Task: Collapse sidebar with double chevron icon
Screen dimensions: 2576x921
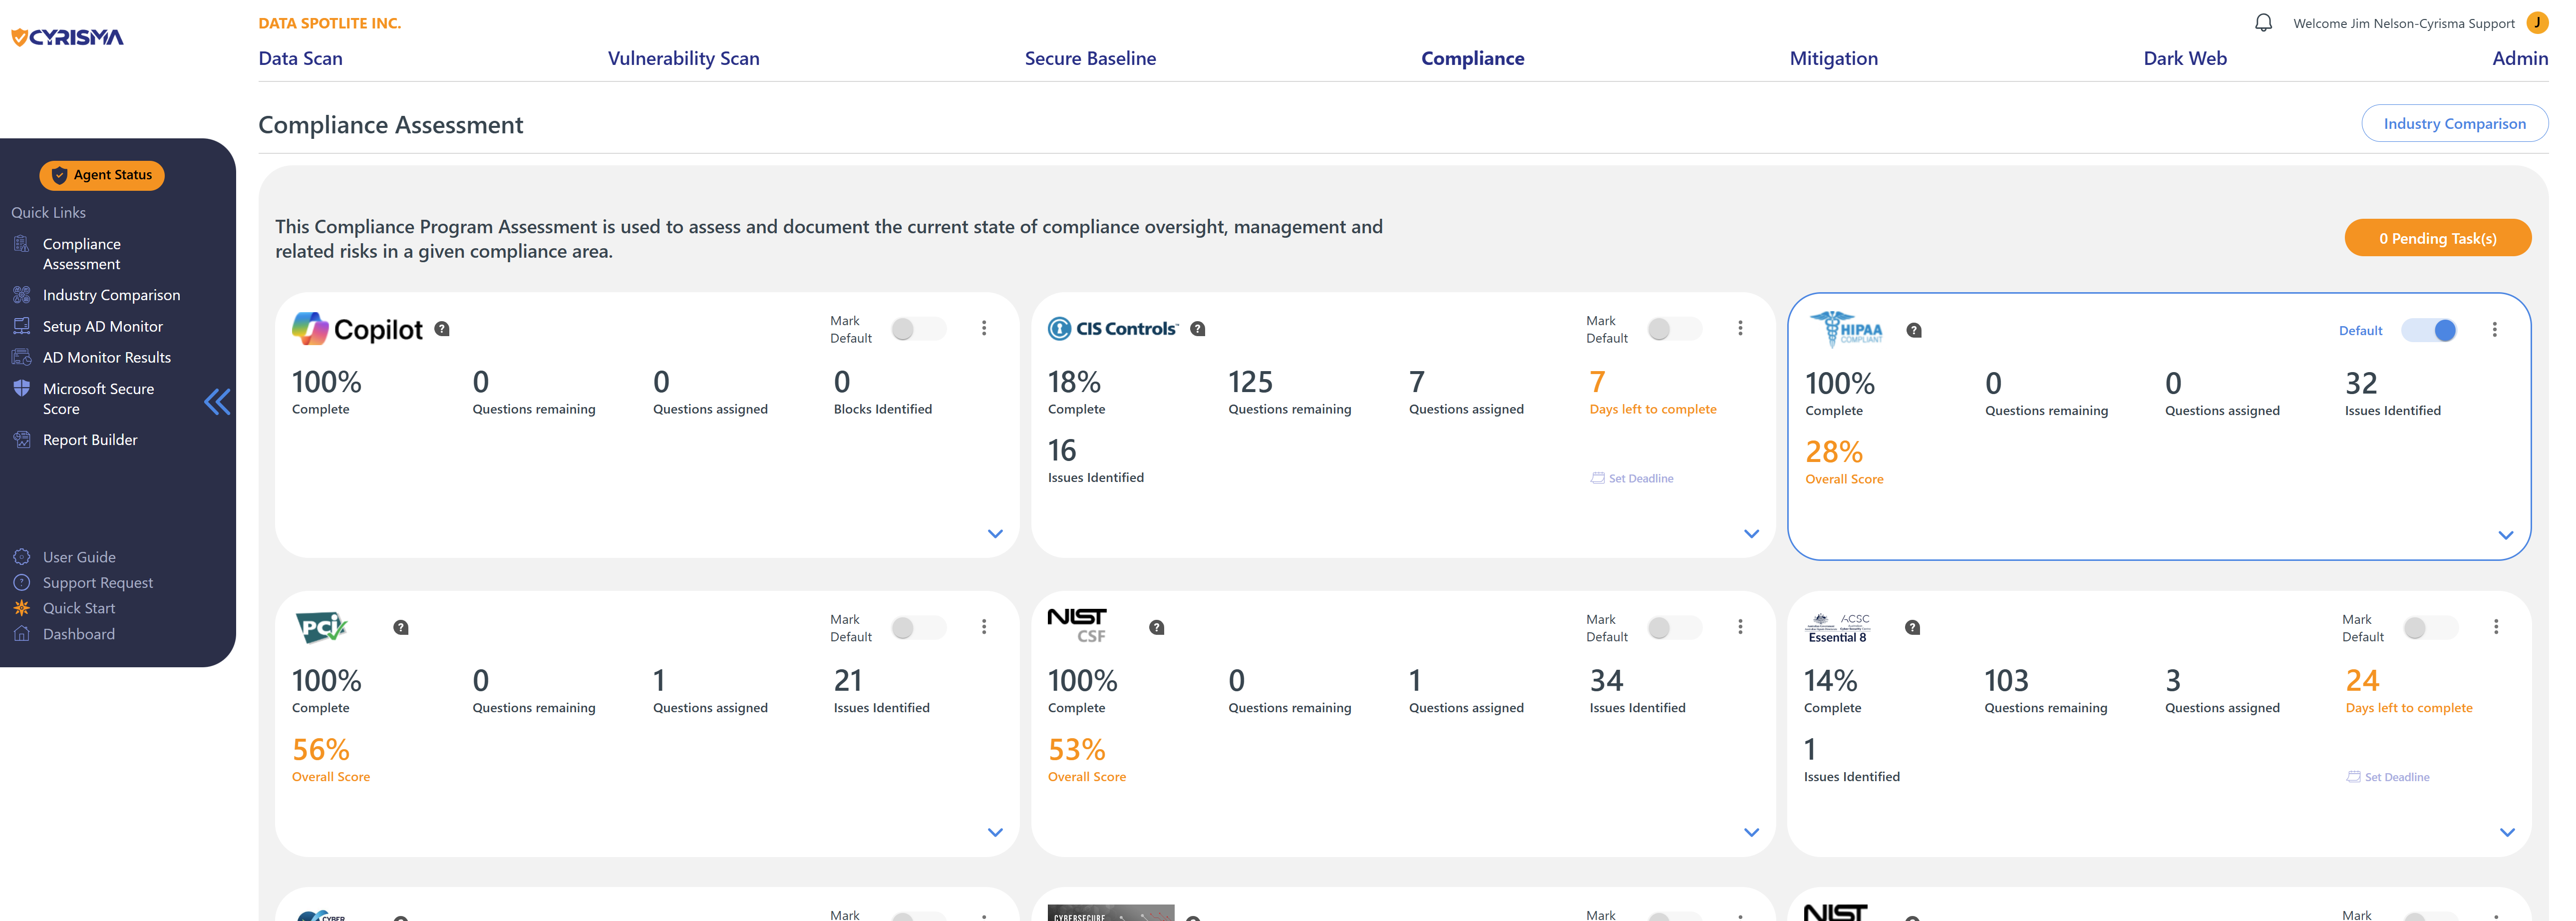Action: click(217, 402)
